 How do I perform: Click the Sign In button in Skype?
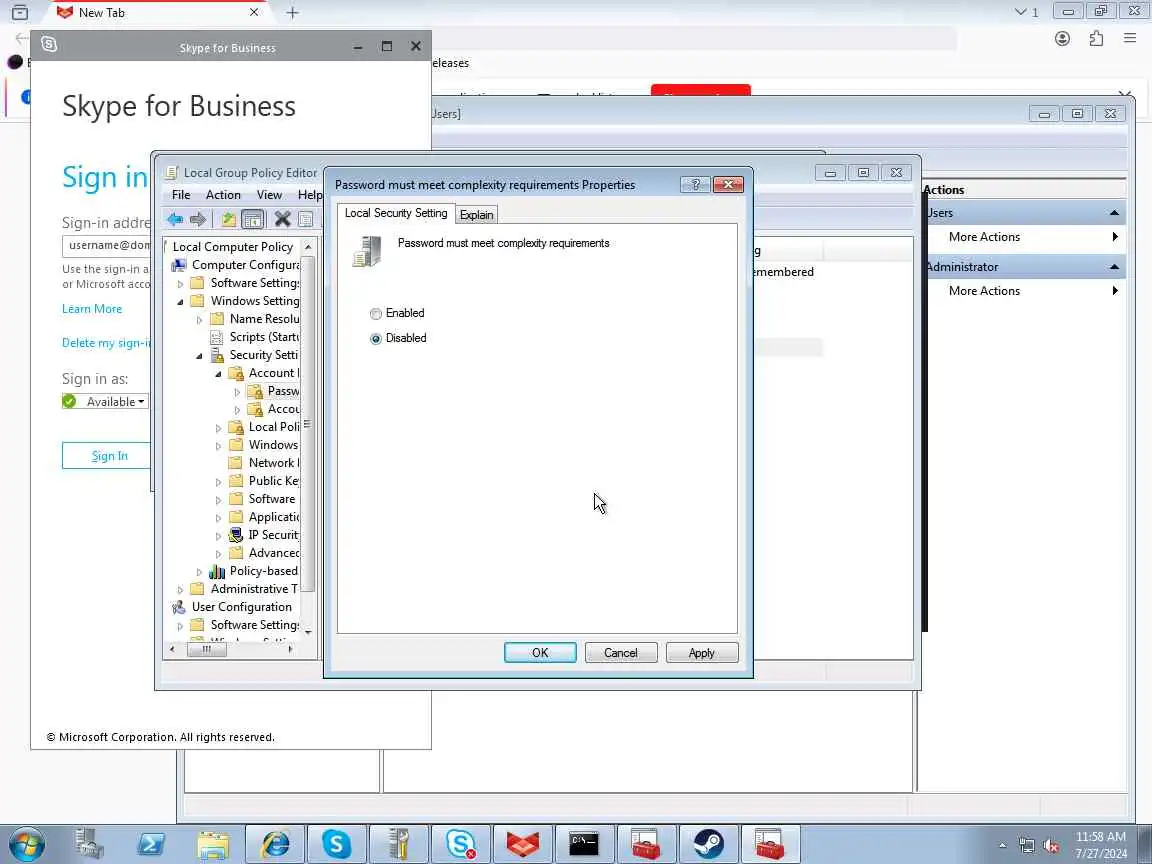click(x=109, y=456)
